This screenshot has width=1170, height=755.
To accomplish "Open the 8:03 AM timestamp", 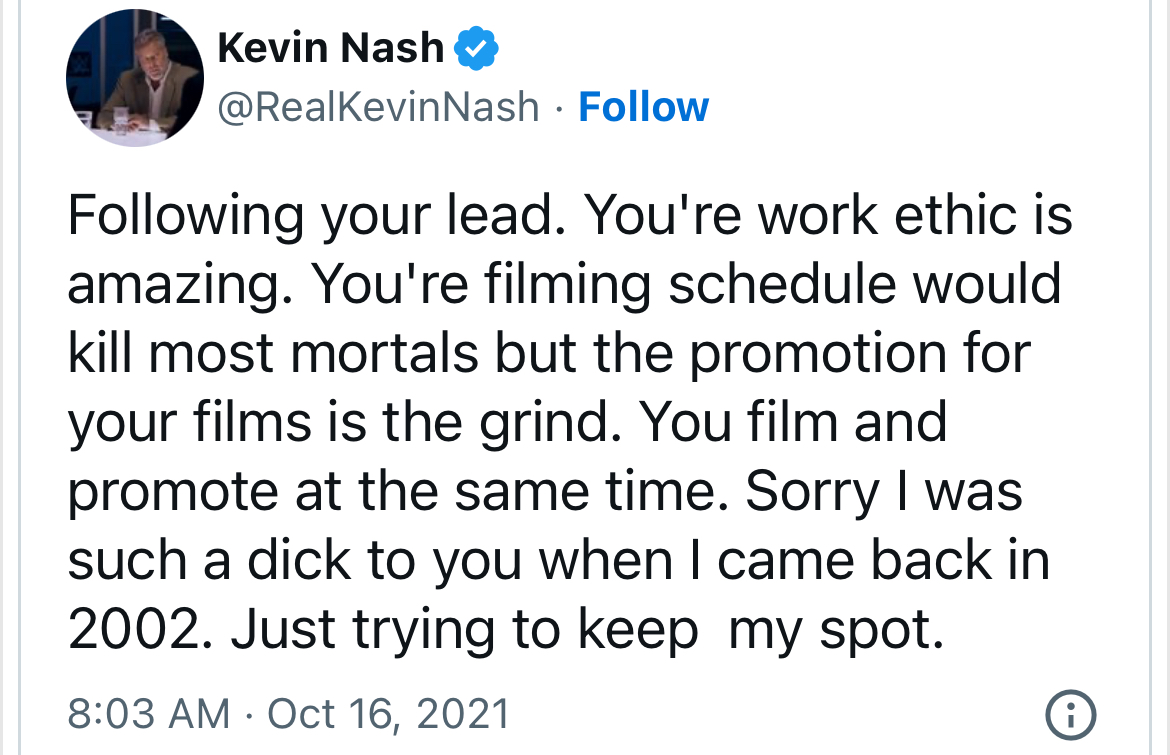I will click(148, 714).
